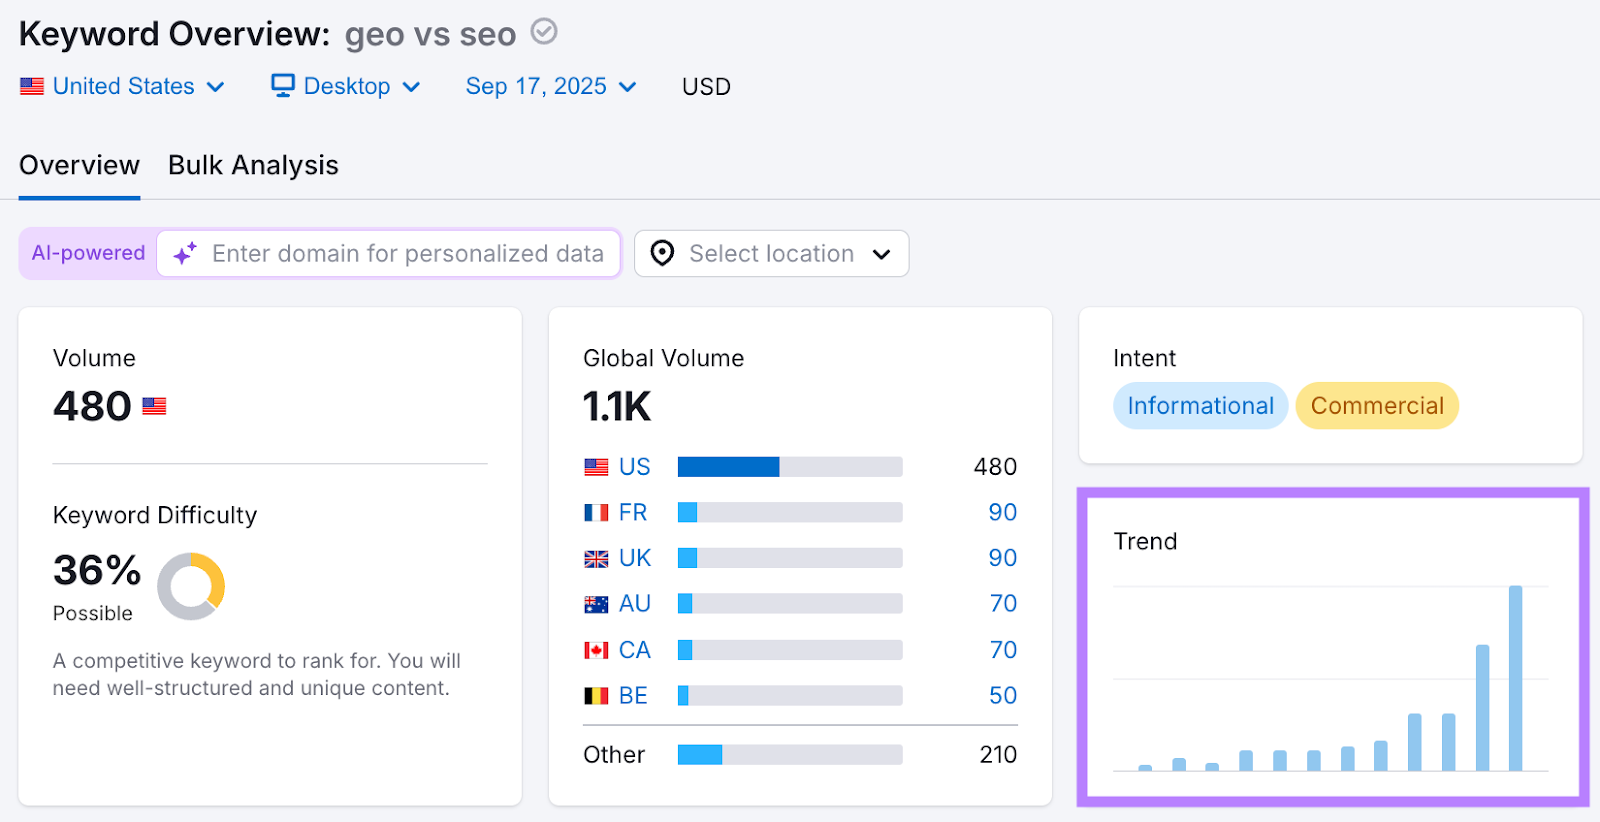This screenshot has height=822, width=1600.
Task: Click the Informational intent badge
Action: coord(1200,406)
